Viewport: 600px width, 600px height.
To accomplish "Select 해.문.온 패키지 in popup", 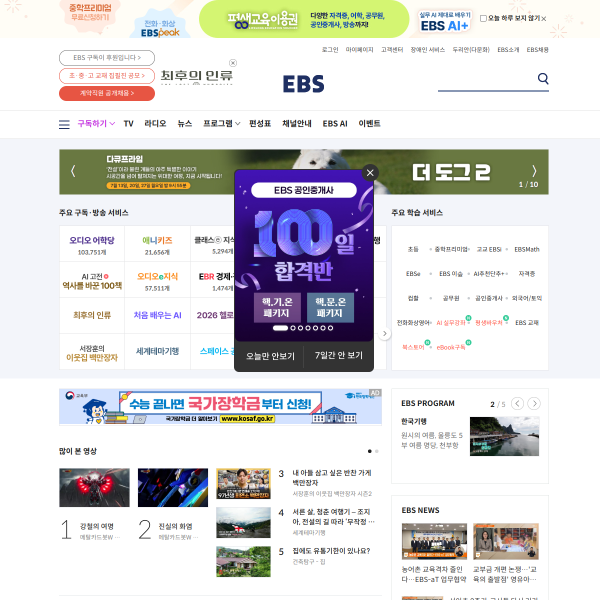I will tap(331, 308).
